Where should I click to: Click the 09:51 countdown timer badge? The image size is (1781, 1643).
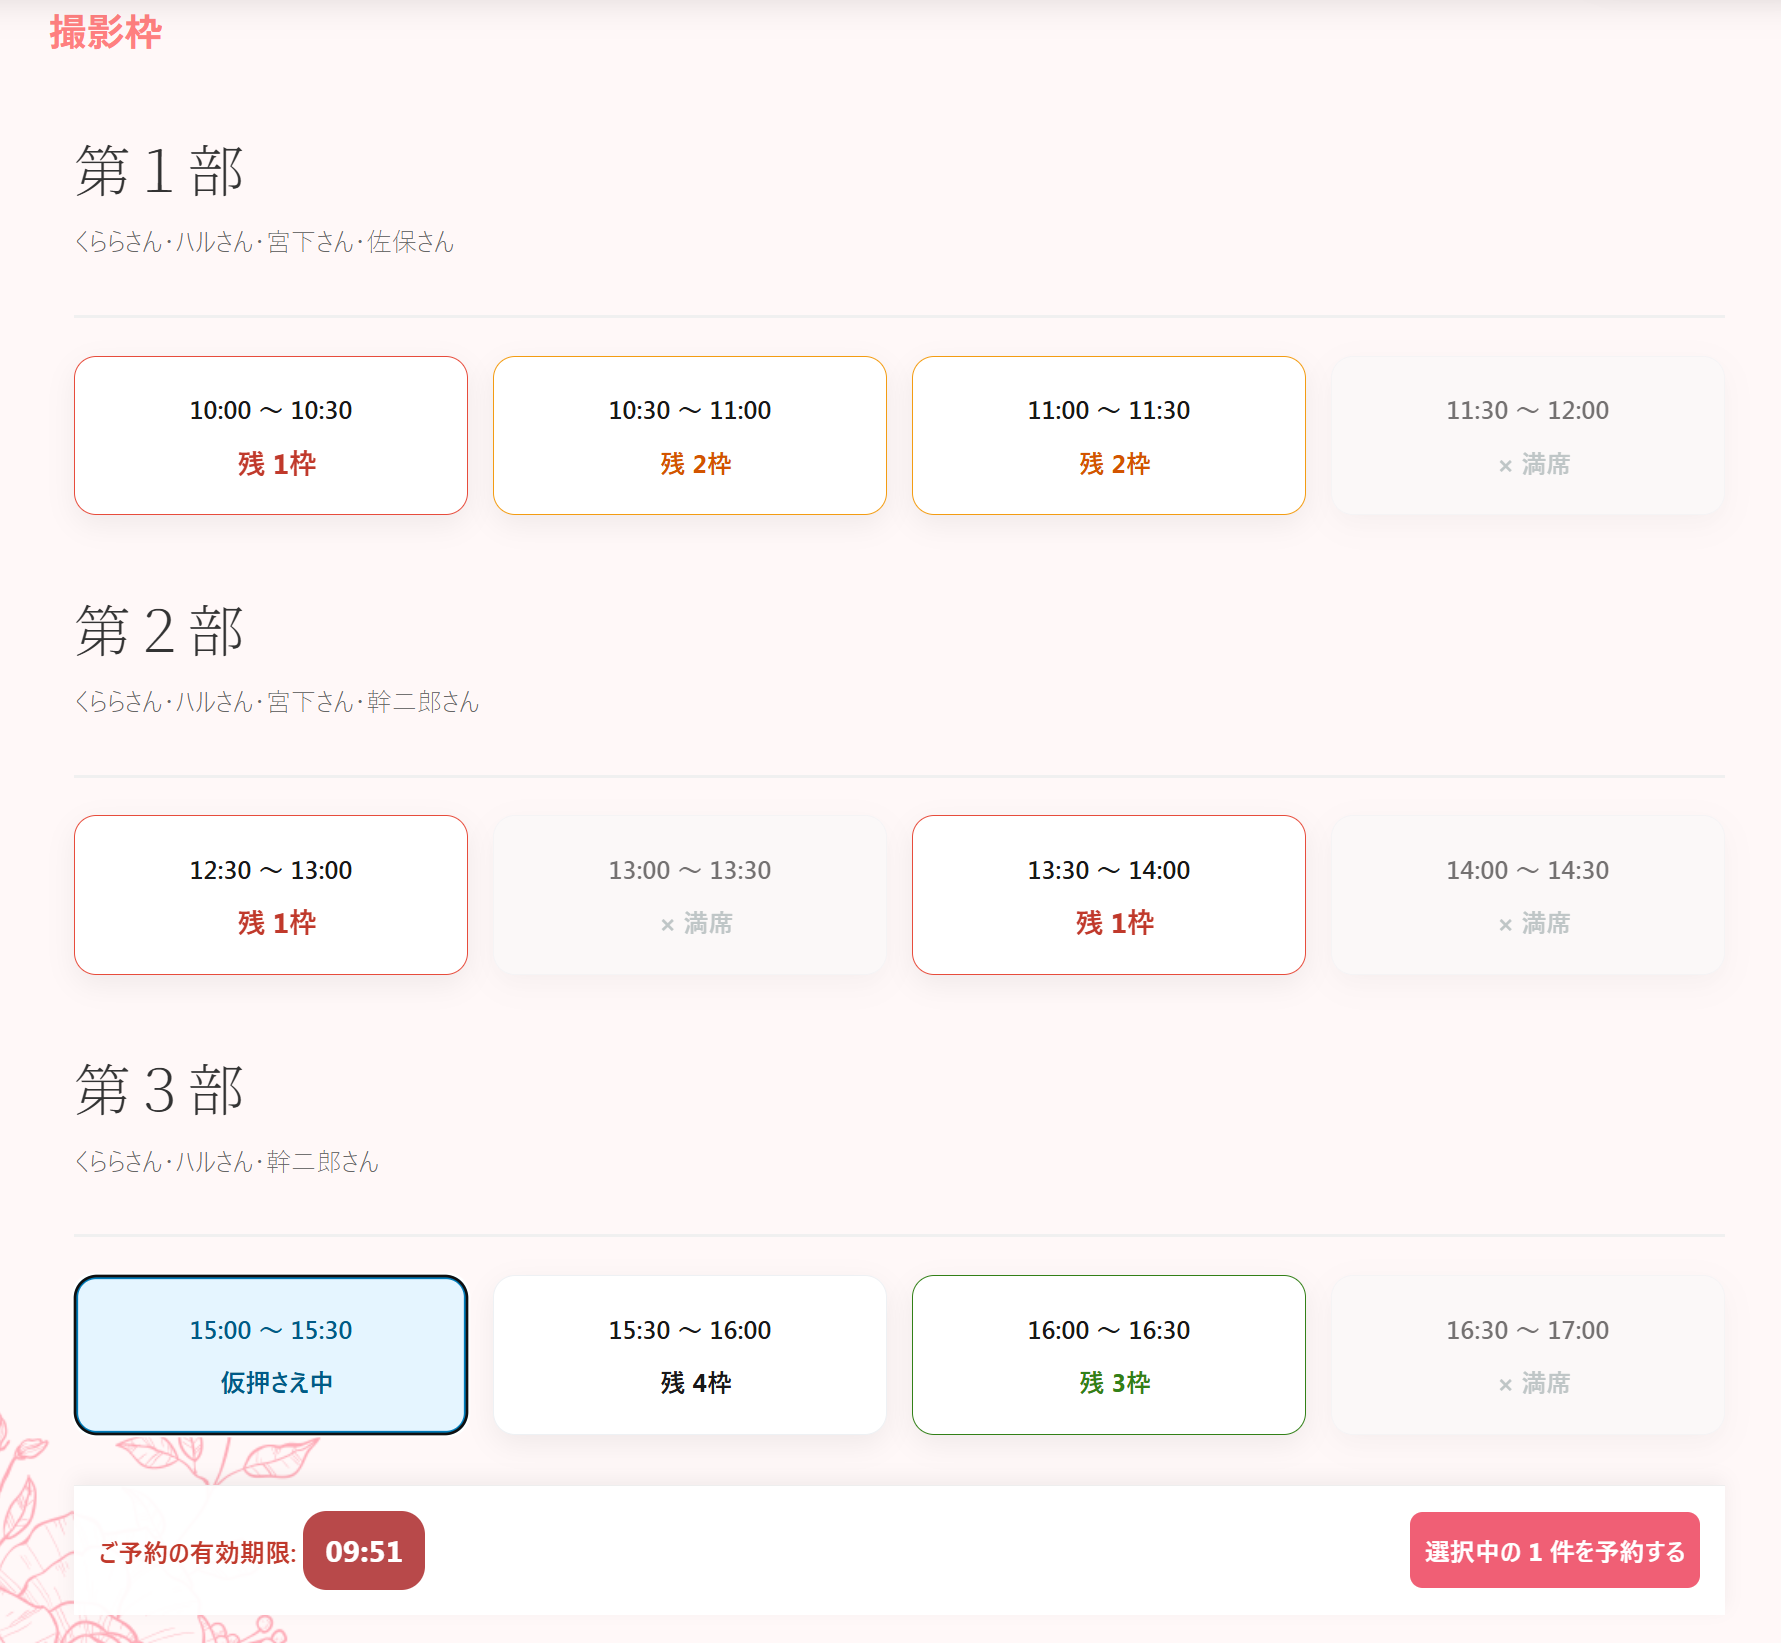point(363,1551)
